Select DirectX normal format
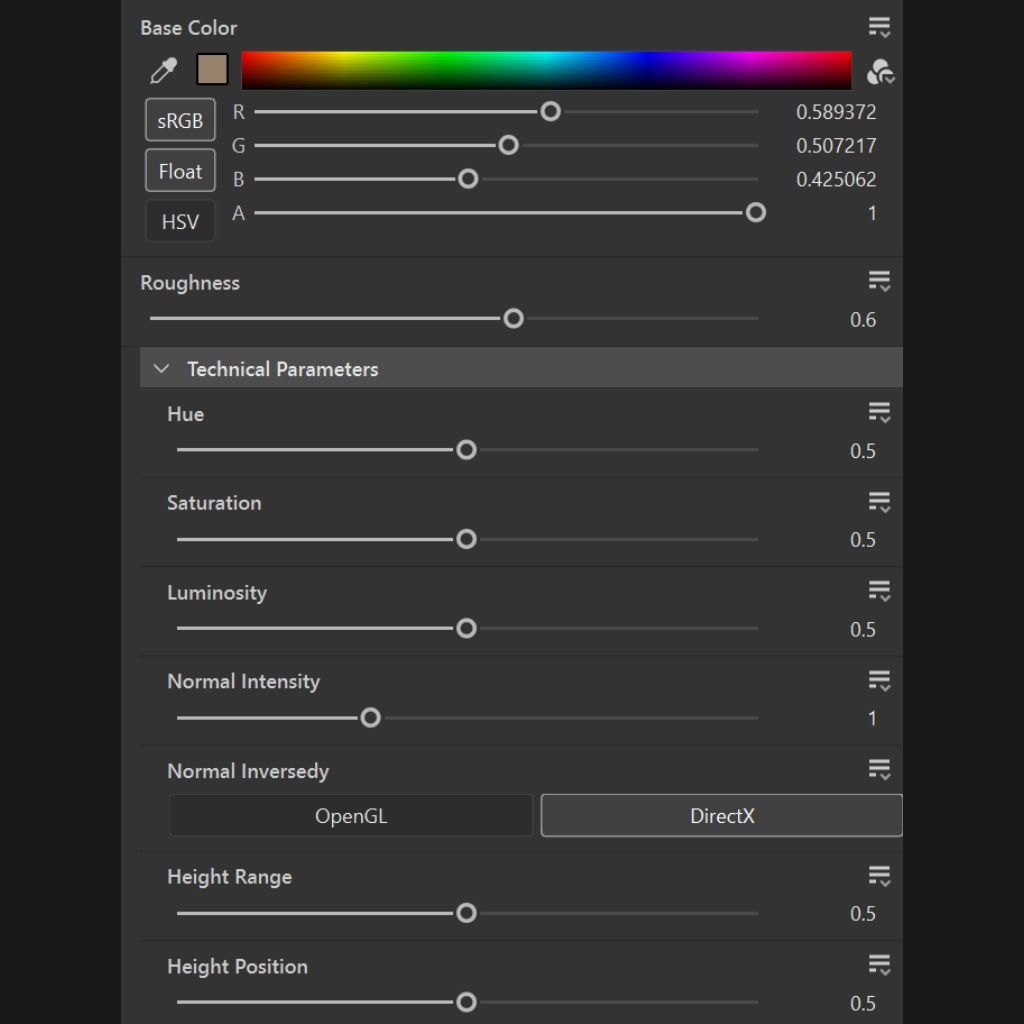This screenshot has width=1024, height=1024. 721,816
